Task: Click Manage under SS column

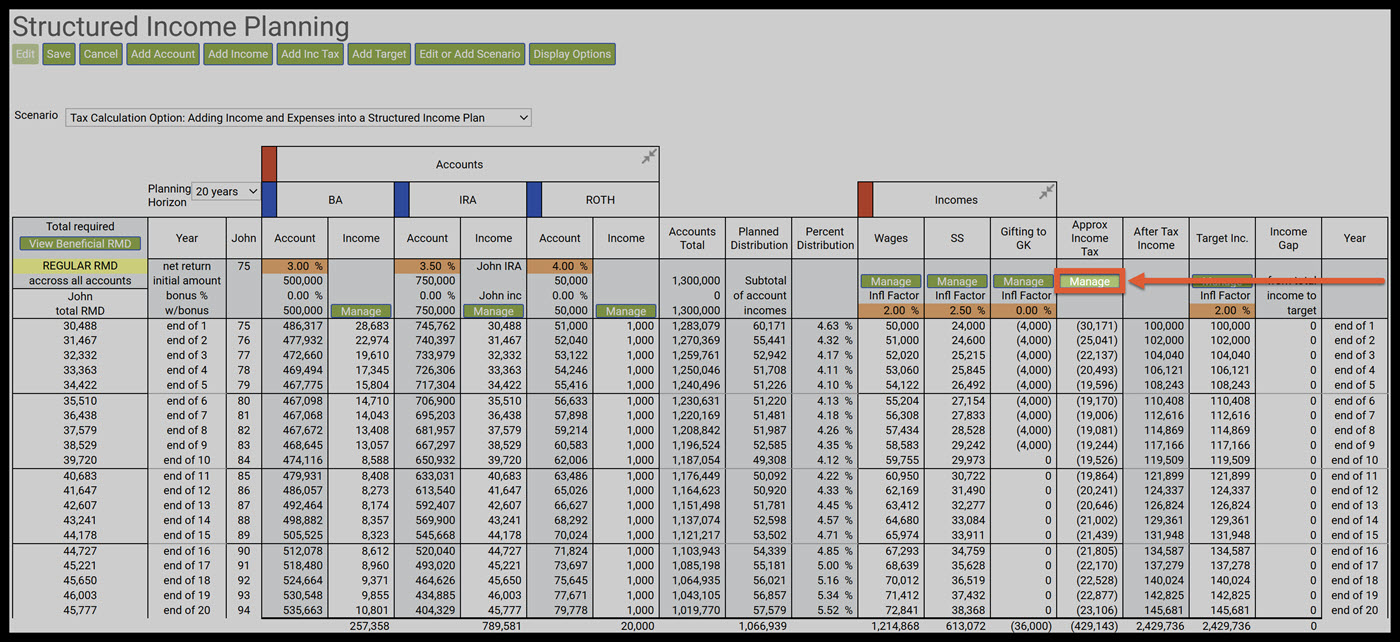Action: tap(957, 282)
